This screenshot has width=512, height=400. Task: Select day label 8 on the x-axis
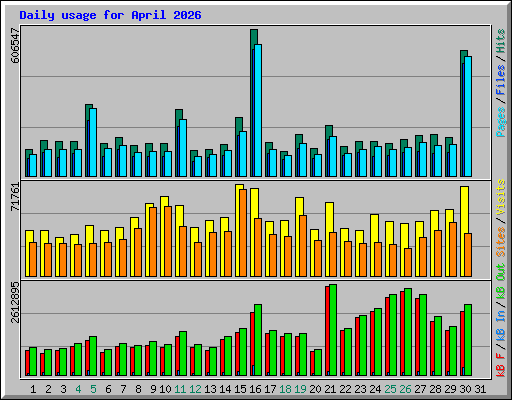138,389
